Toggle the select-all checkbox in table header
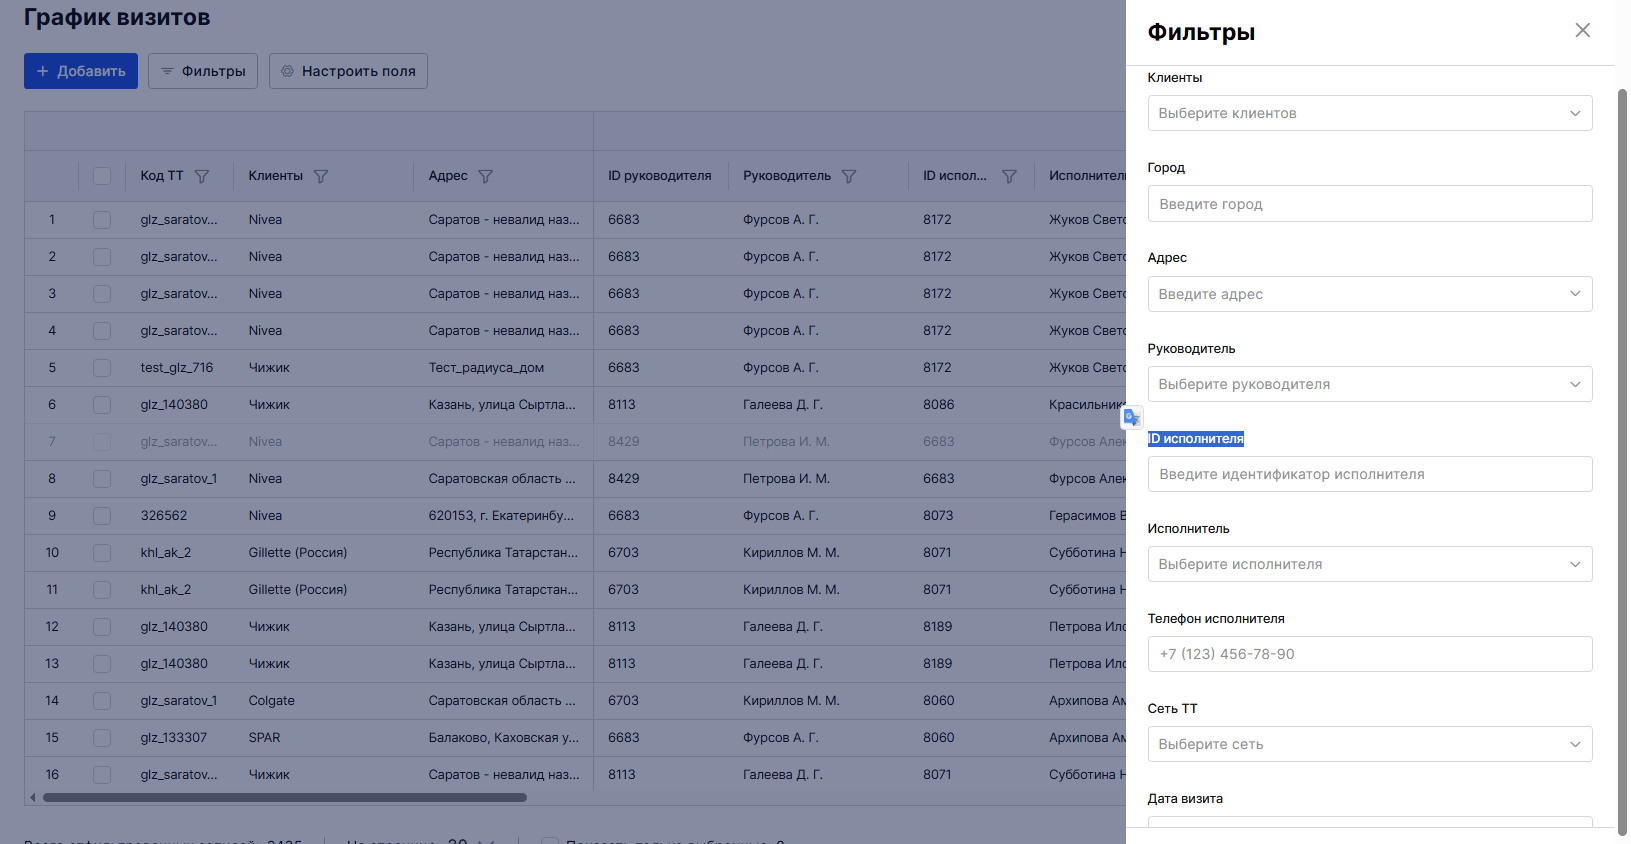Image resolution: width=1631 pixels, height=844 pixels. click(102, 176)
